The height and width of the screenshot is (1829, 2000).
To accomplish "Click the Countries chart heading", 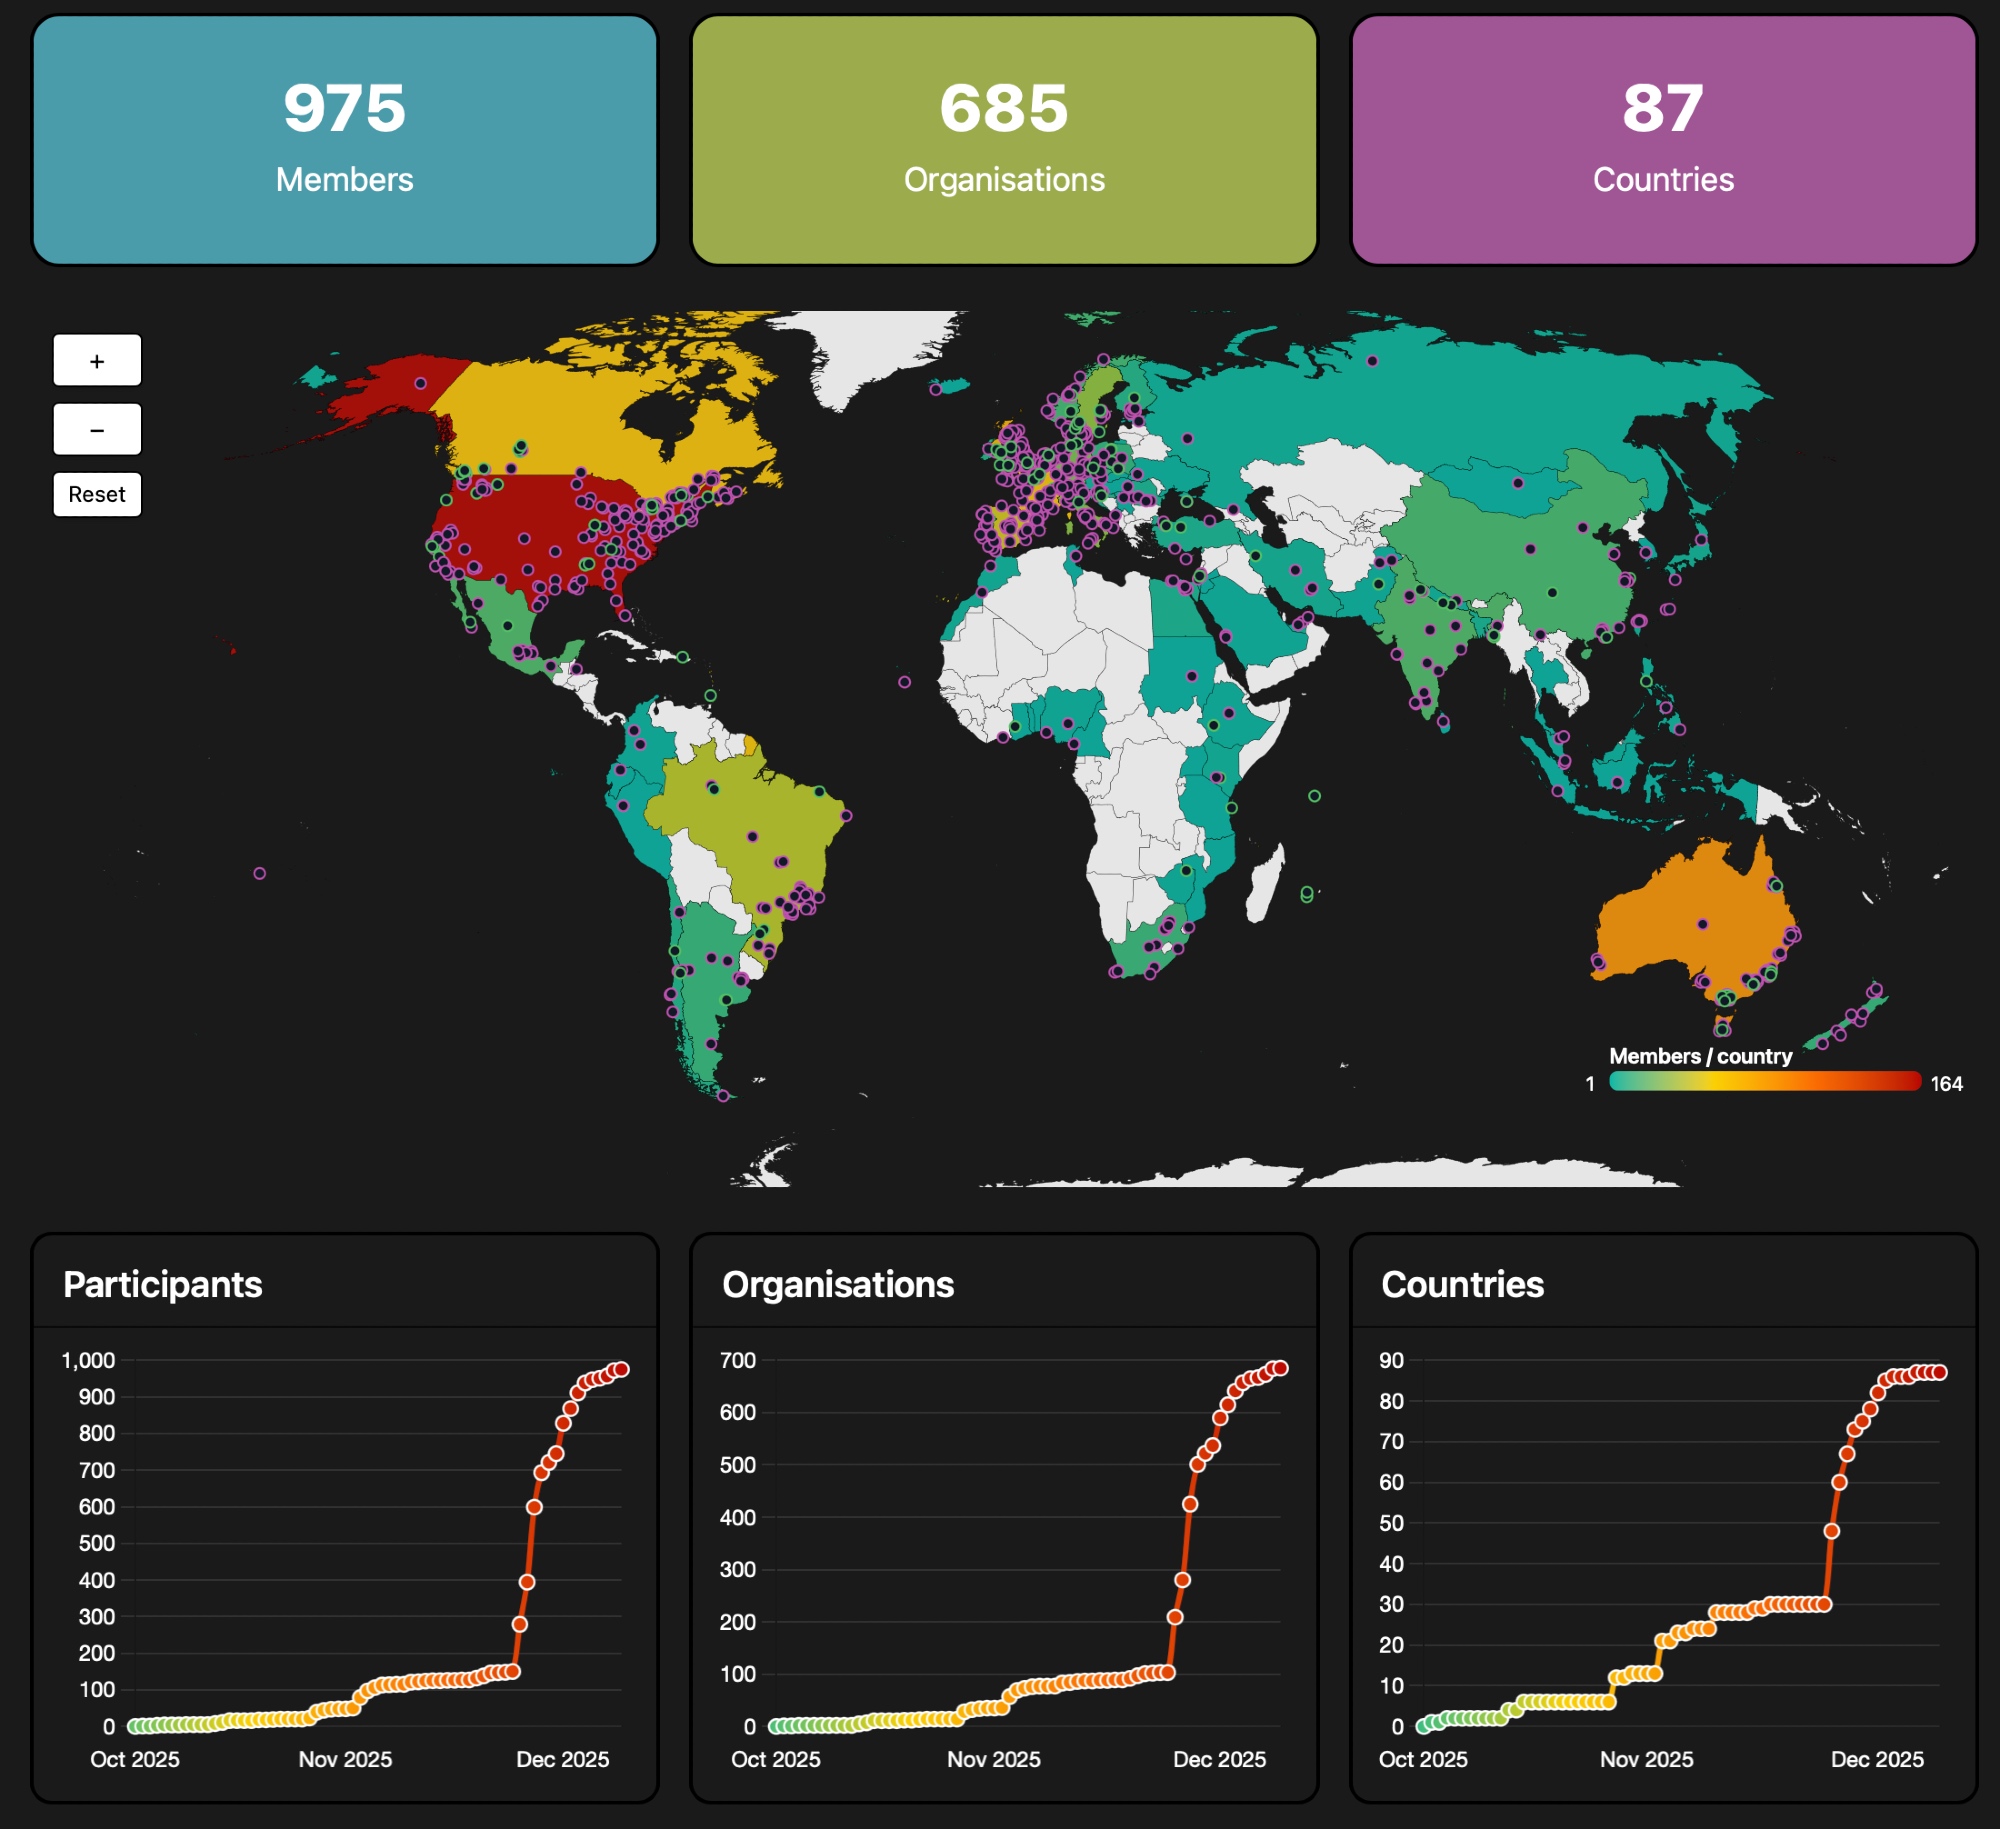I will point(1462,1284).
